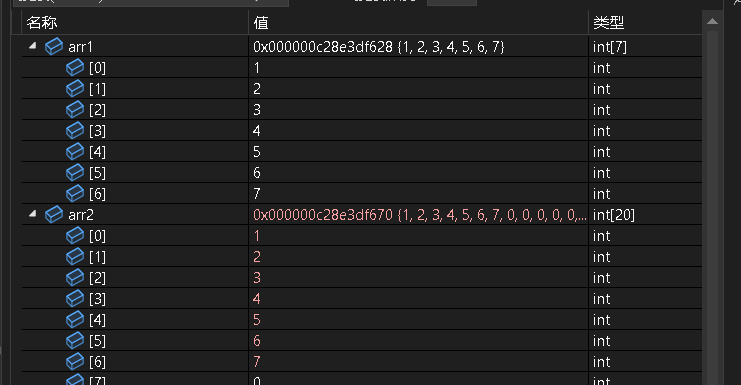Select value 7 of arr1 [6]

pos(257,194)
